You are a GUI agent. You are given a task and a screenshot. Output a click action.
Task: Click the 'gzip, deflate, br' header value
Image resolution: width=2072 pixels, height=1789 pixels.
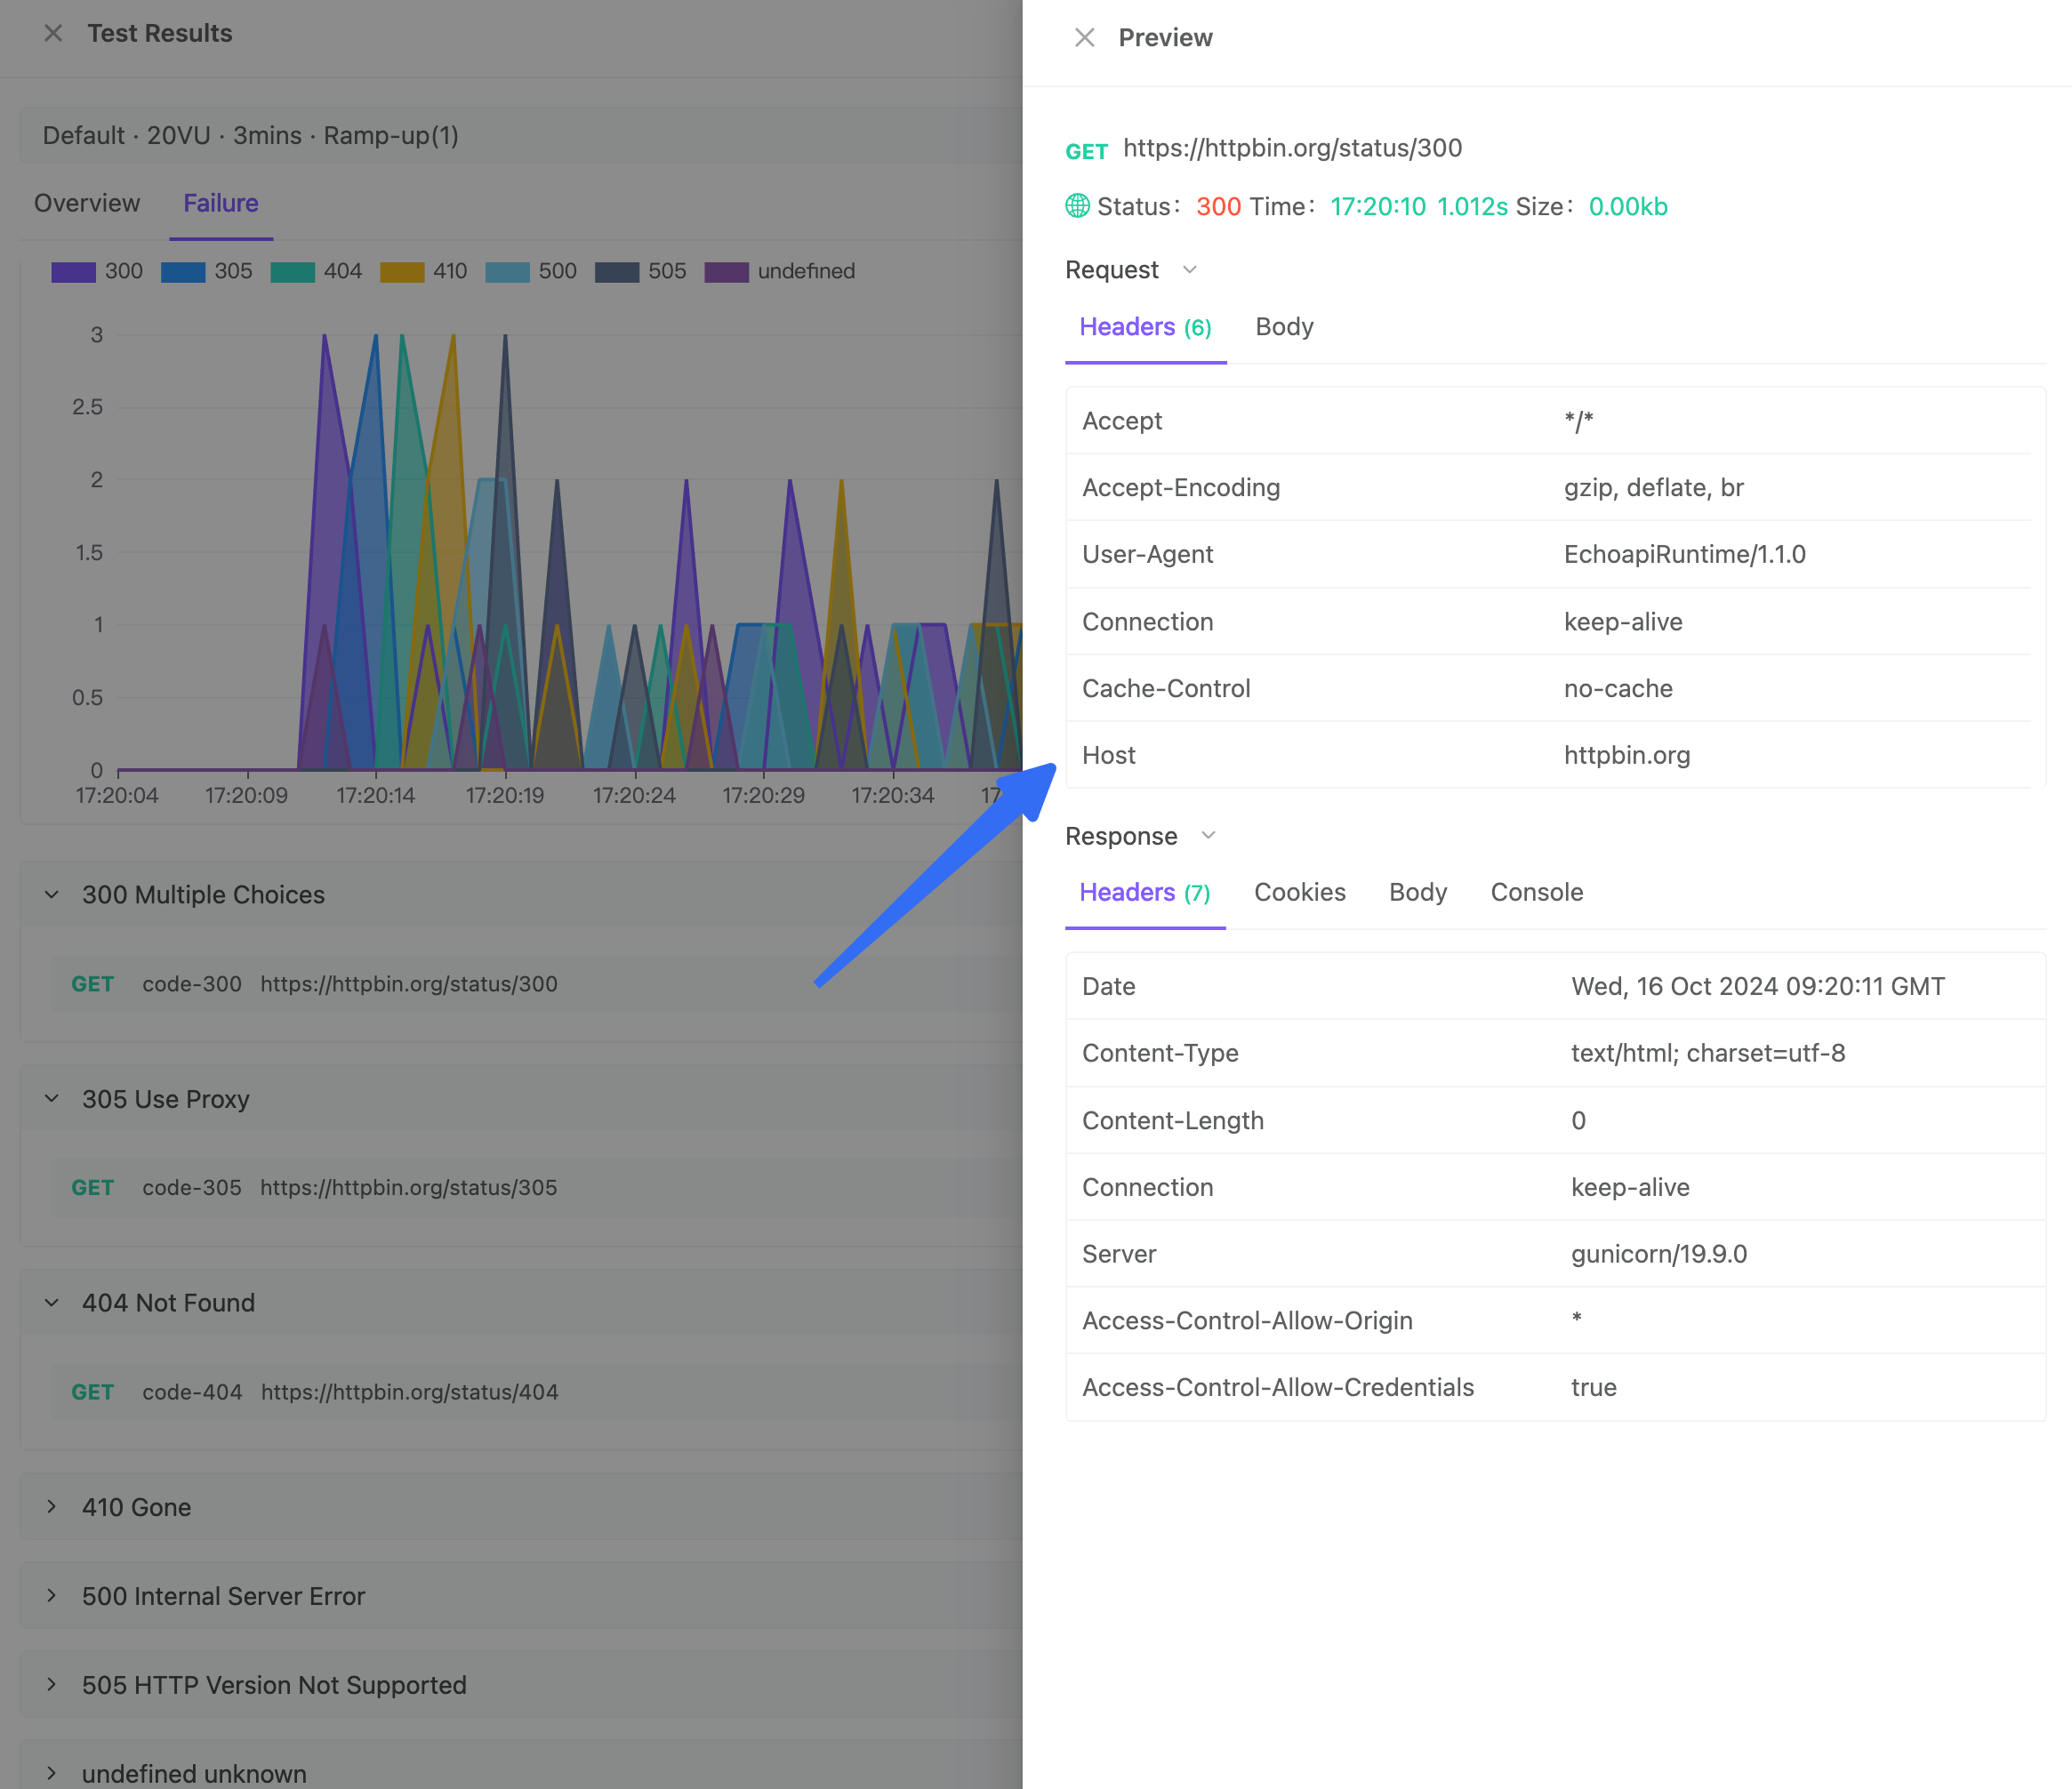(1654, 487)
